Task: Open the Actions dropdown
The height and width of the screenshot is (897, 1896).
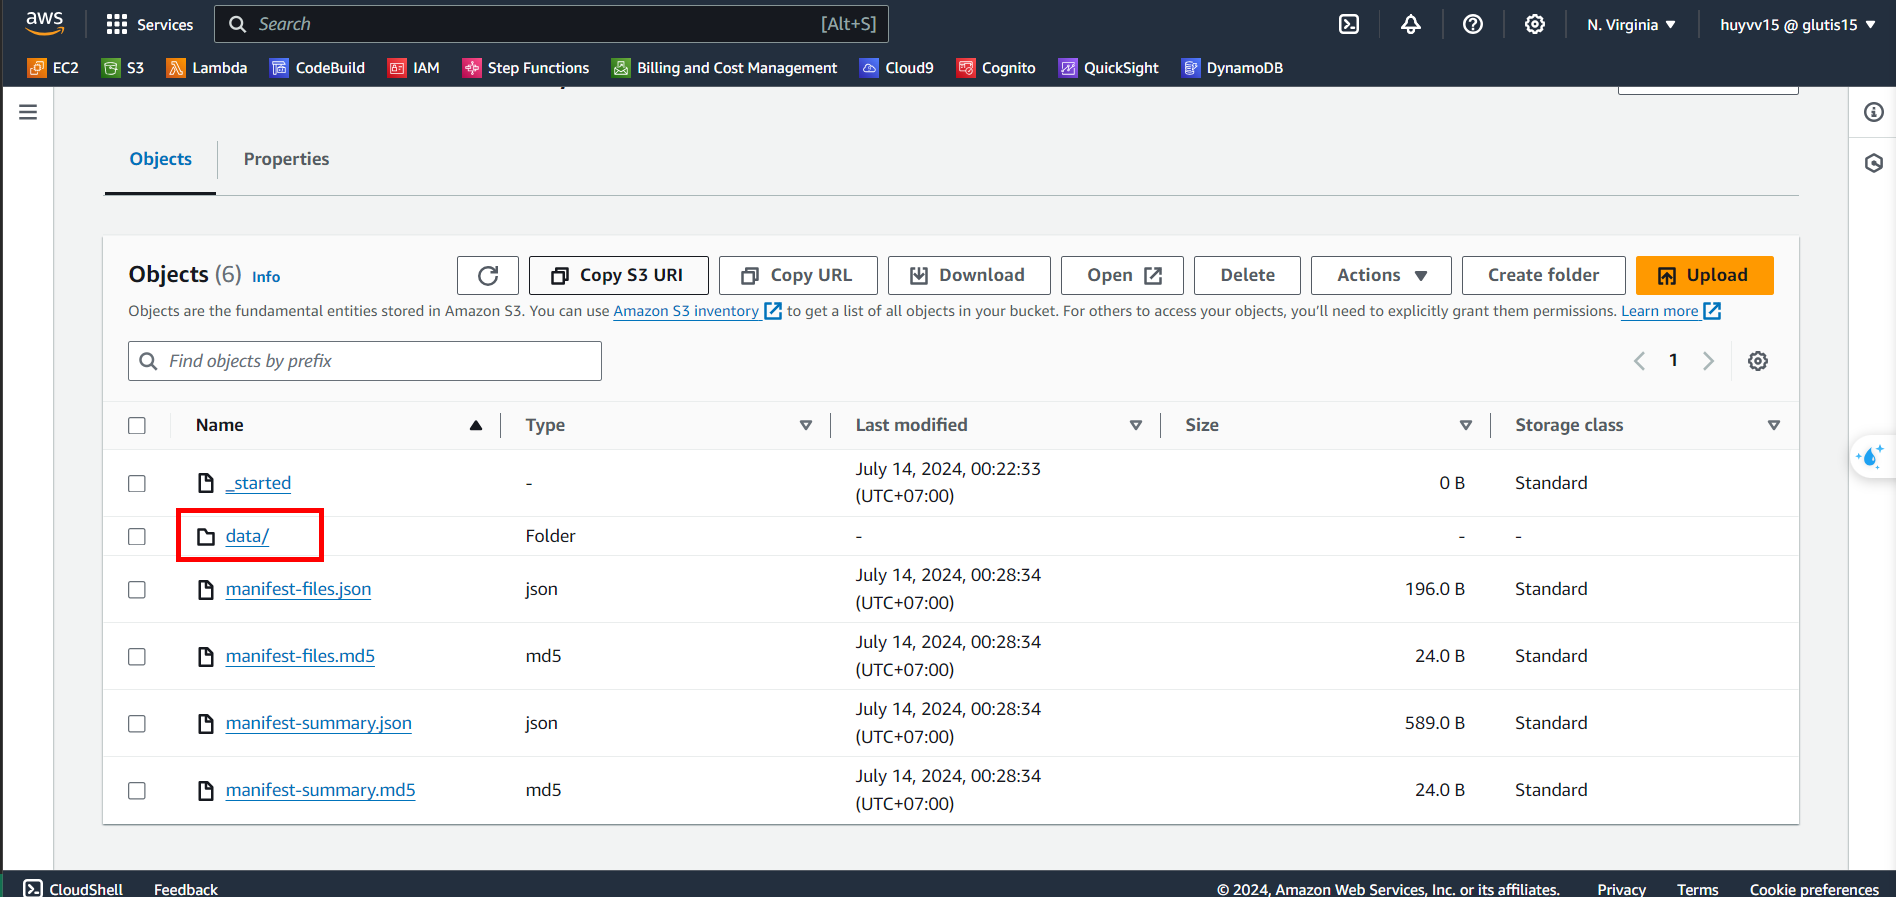Action: pyautogui.click(x=1381, y=276)
